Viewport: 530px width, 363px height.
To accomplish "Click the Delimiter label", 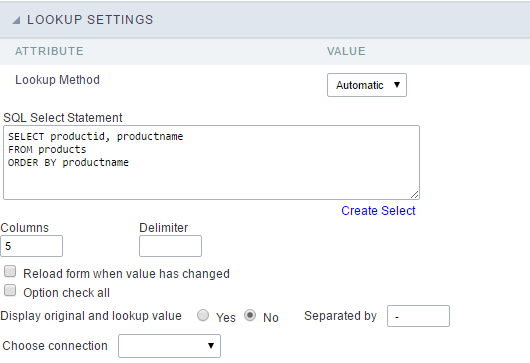I will pos(164,228).
